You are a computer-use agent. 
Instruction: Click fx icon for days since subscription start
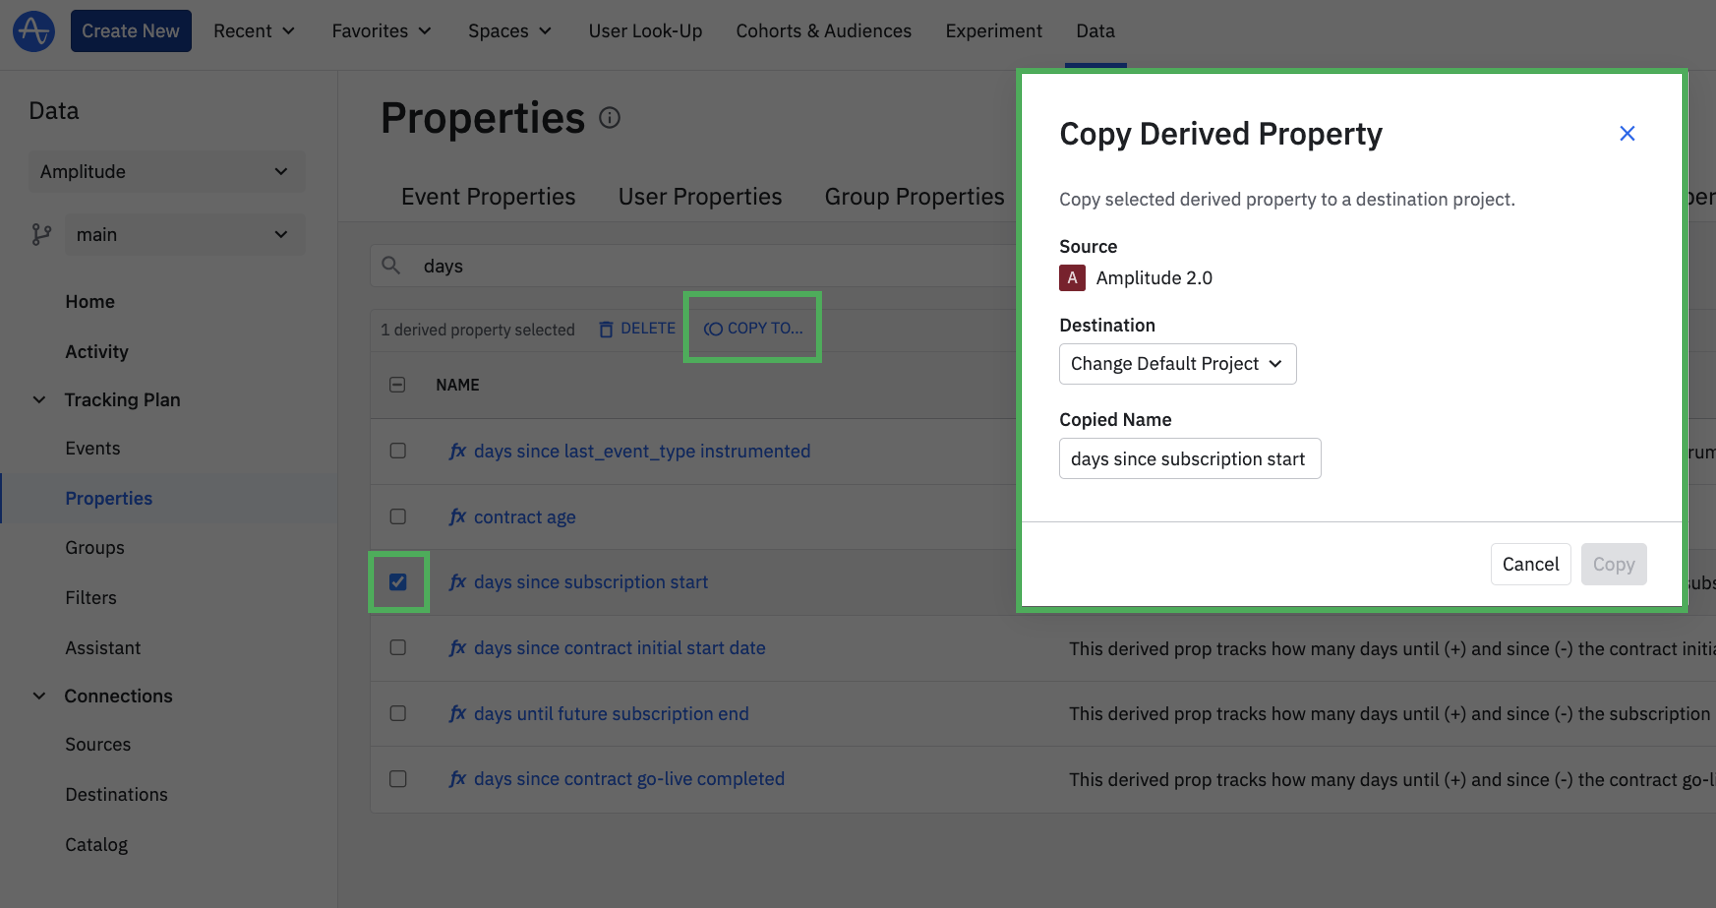(457, 582)
